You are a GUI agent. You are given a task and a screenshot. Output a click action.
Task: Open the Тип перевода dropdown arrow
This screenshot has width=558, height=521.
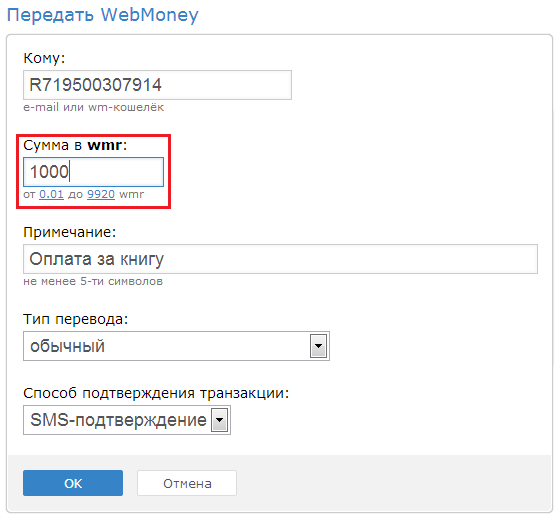click(318, 346)
